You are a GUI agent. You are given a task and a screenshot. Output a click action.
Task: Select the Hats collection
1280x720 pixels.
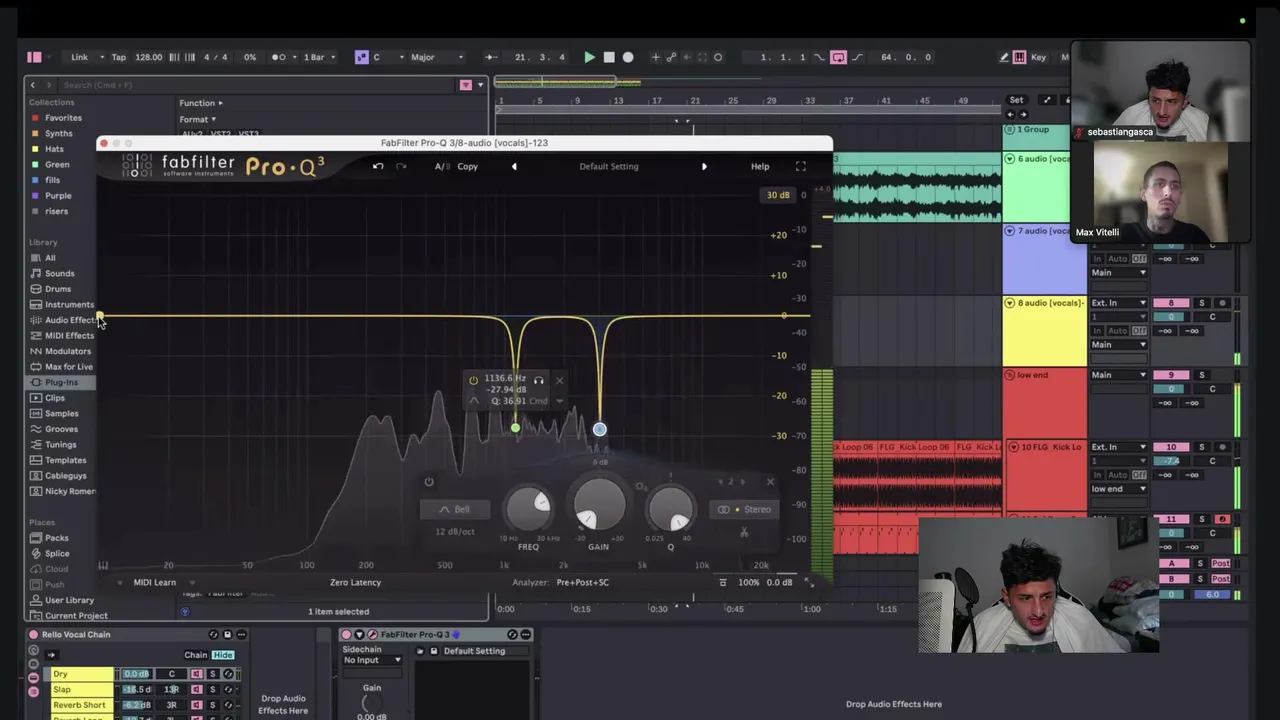point(54,149)
